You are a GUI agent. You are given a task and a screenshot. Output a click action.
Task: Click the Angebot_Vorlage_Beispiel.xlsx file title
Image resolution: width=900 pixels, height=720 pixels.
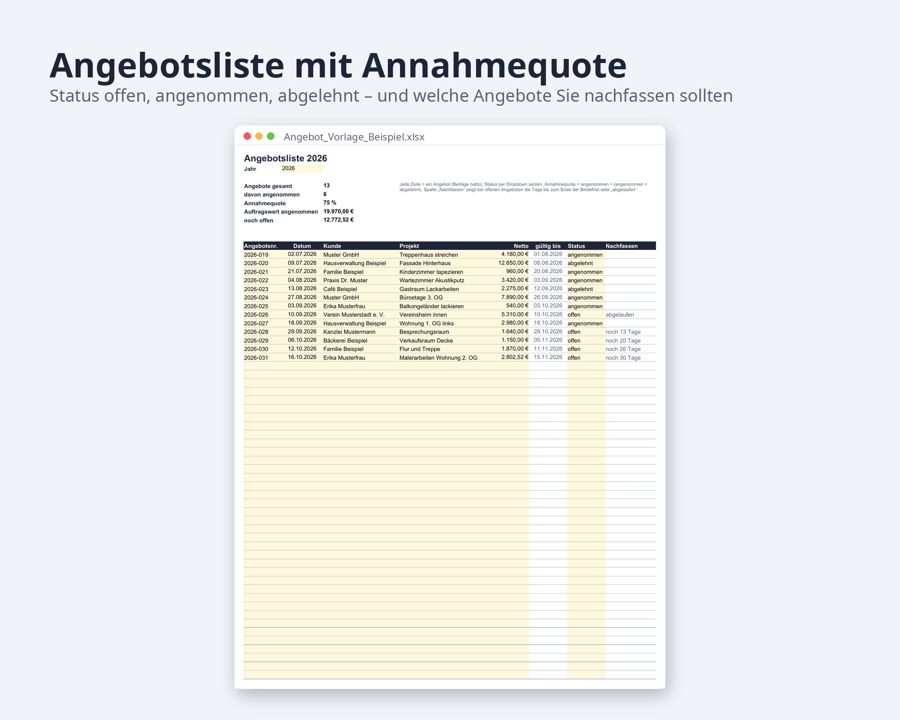coord(354,137)
